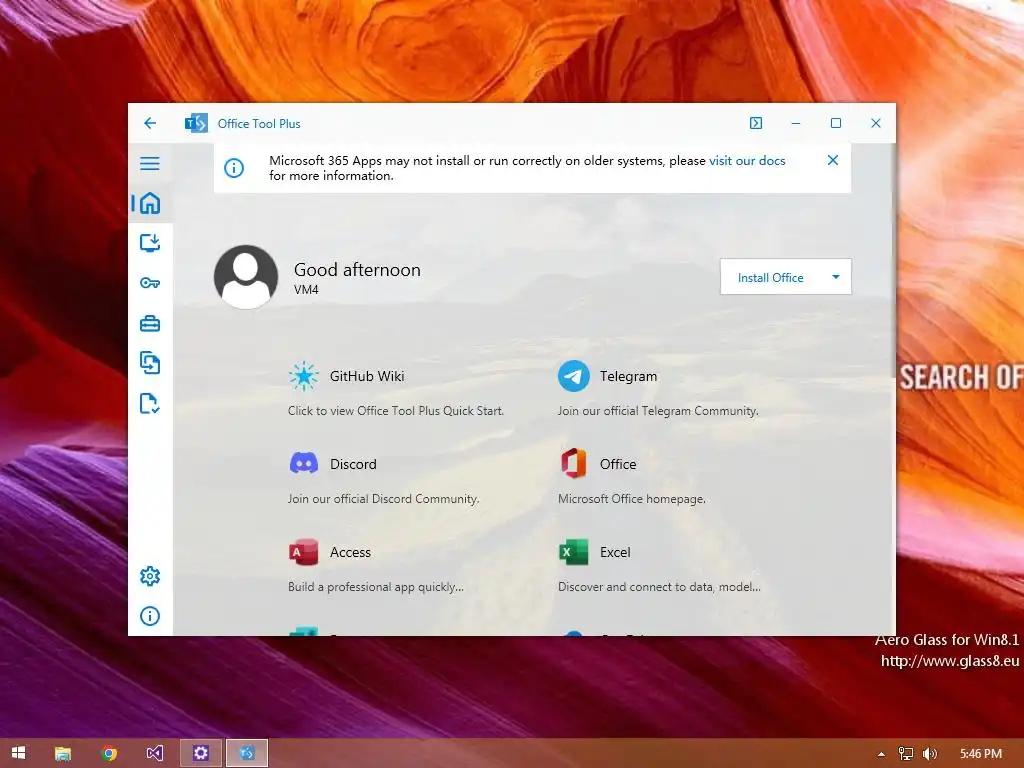Open the document check icon in the sidebar
Viewport: 1024px width, 768px height.
click(150, 404)
